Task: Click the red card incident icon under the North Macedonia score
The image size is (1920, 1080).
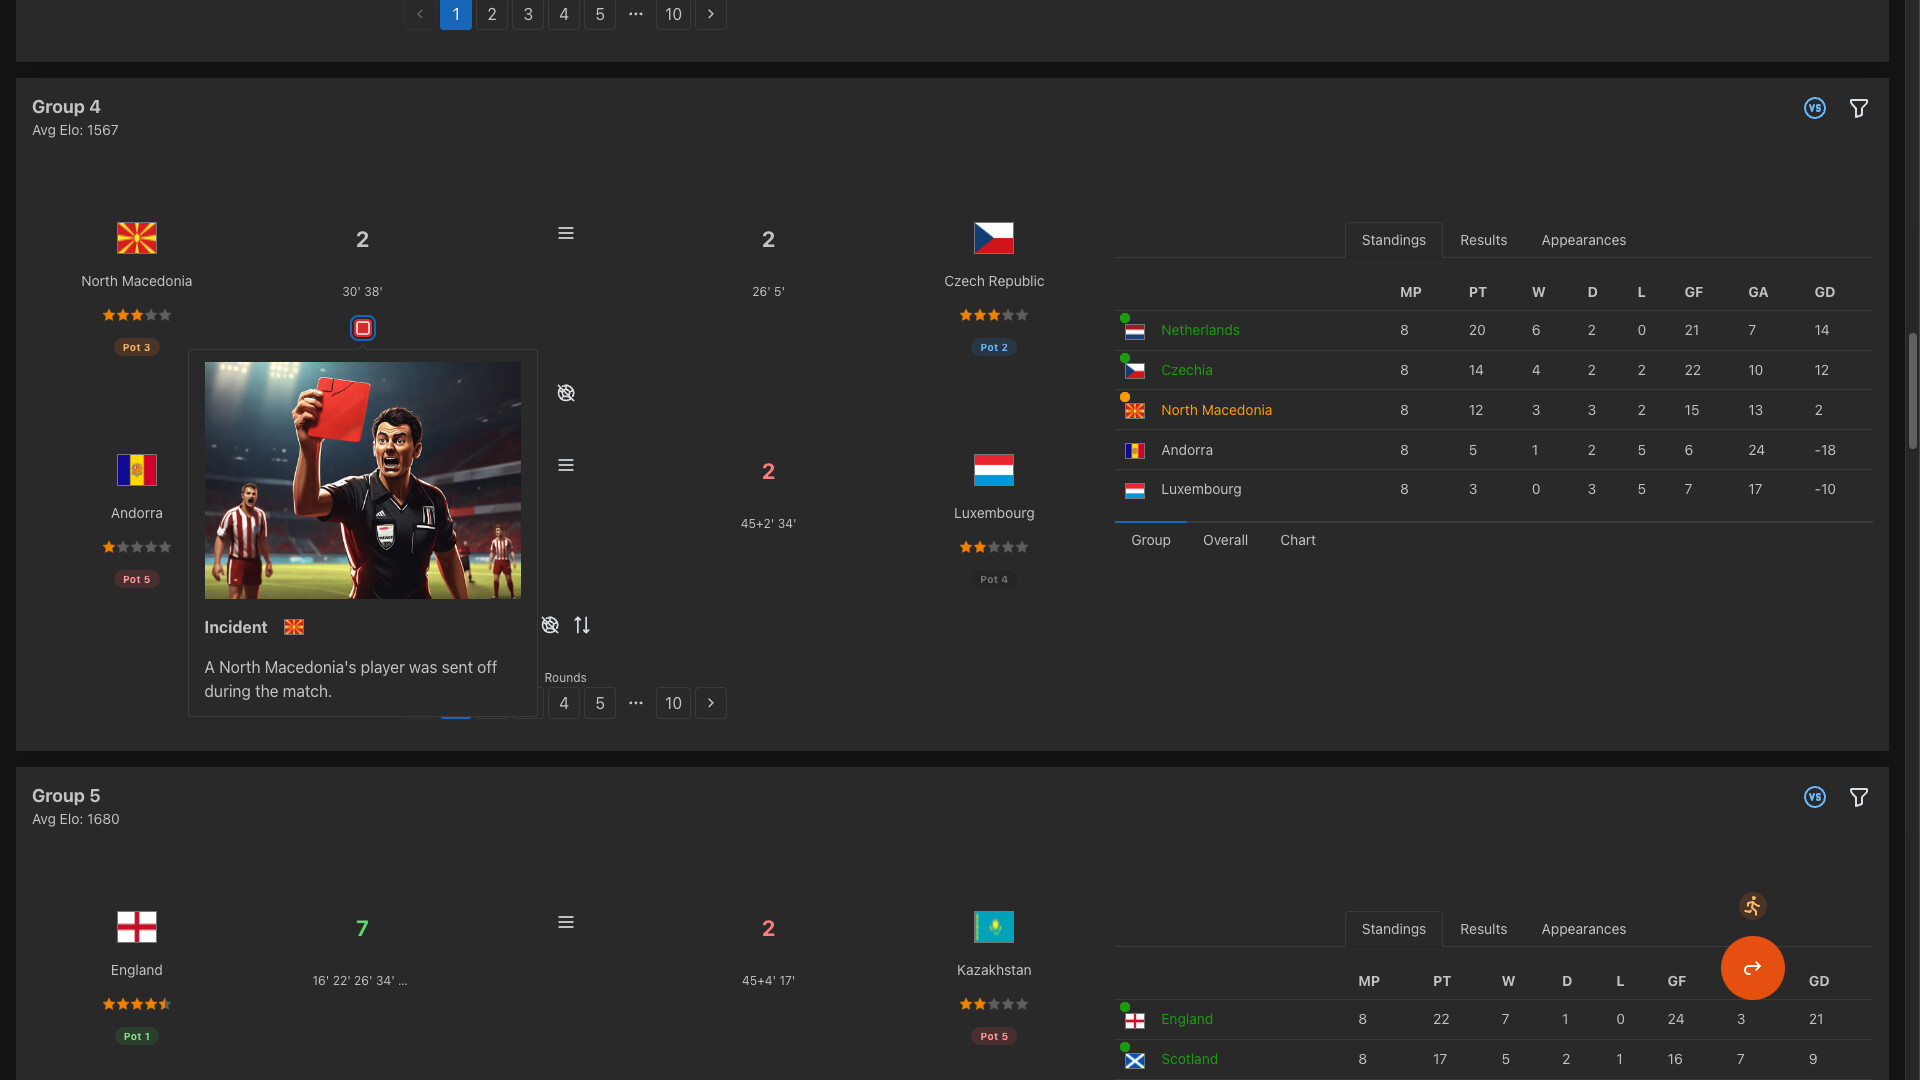Action: pos(362,327)
